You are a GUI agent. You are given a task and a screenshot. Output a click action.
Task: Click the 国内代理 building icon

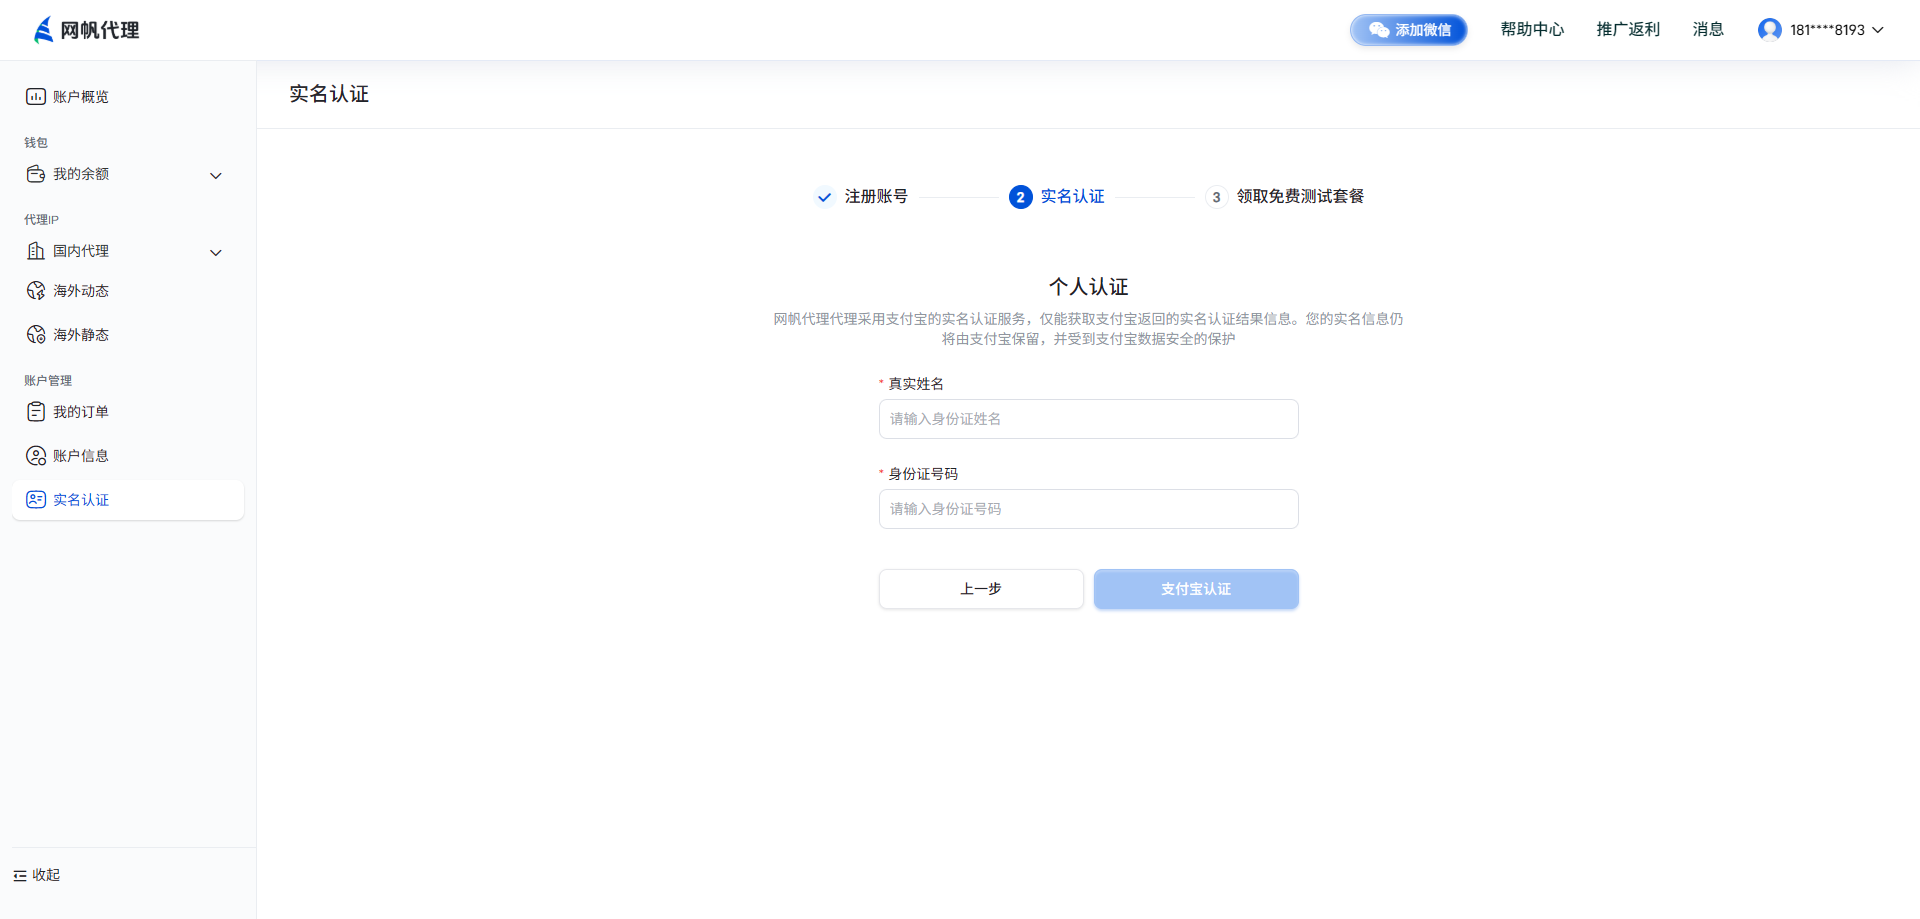(36, 251)
